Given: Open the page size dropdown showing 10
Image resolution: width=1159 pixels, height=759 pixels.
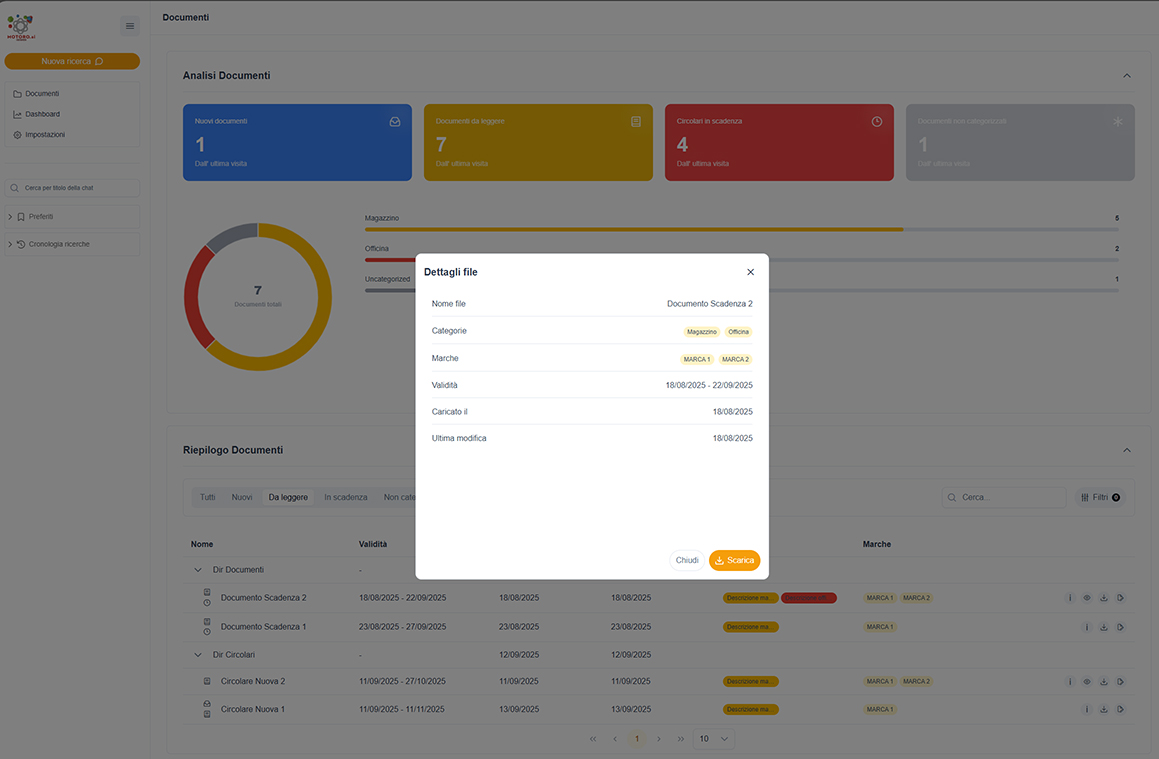Looking at the screenshot, I should tap(714, 738).
